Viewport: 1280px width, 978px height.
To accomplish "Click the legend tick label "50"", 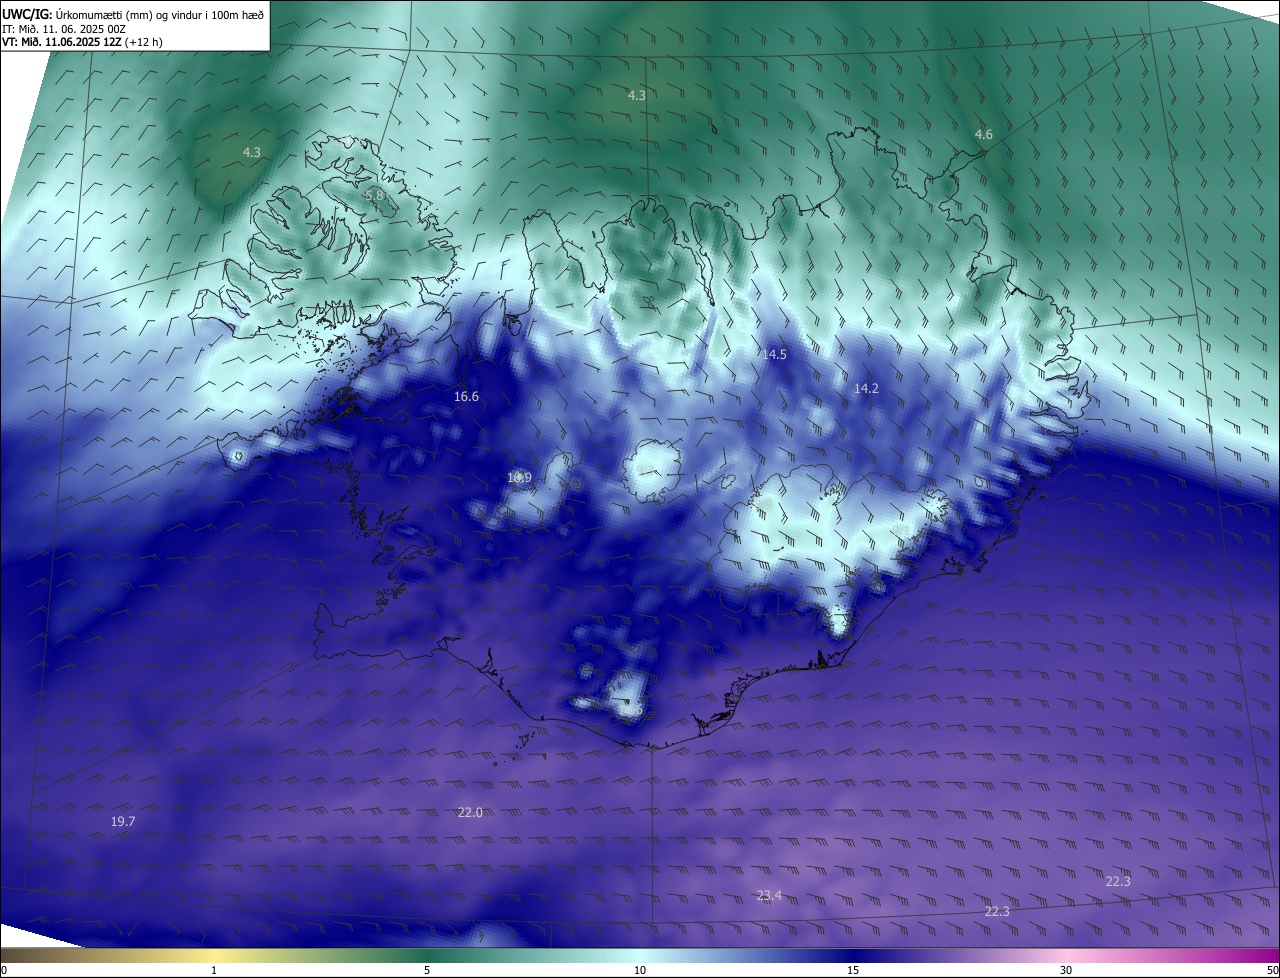I will click(x=1273, y=970).
